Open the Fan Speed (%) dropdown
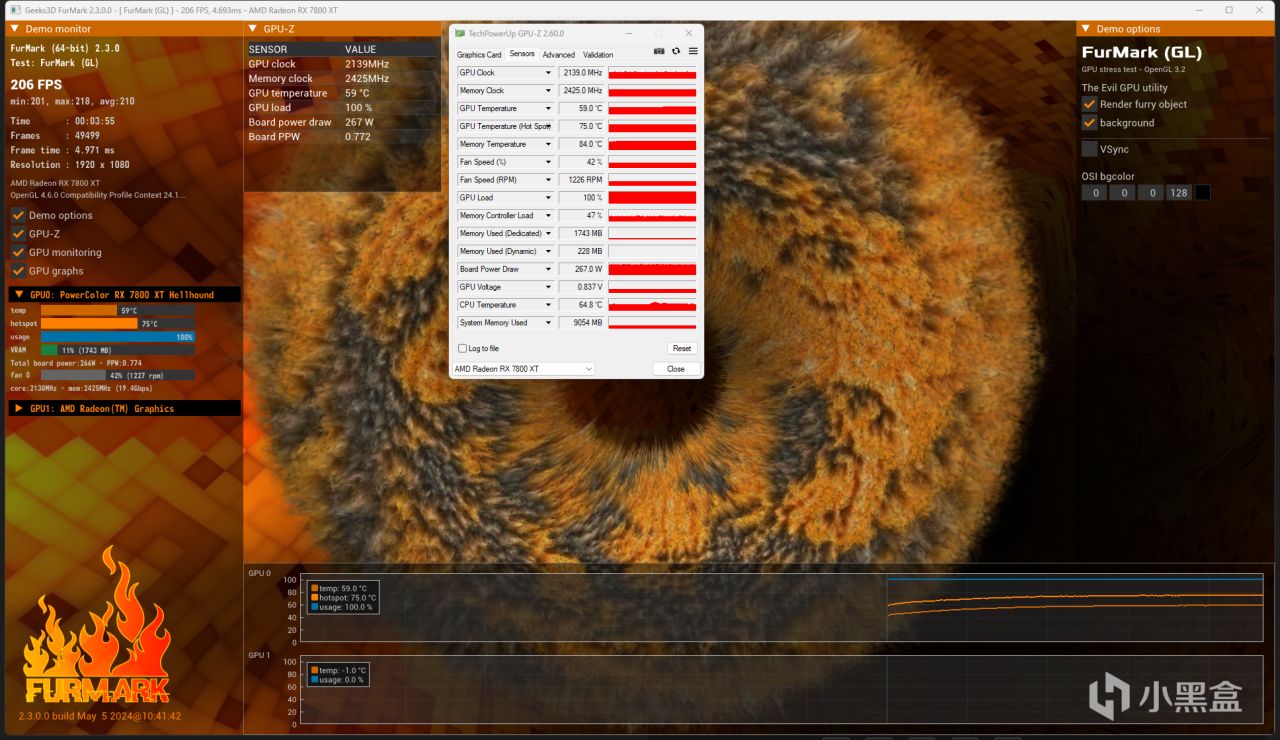 (548, 162)
